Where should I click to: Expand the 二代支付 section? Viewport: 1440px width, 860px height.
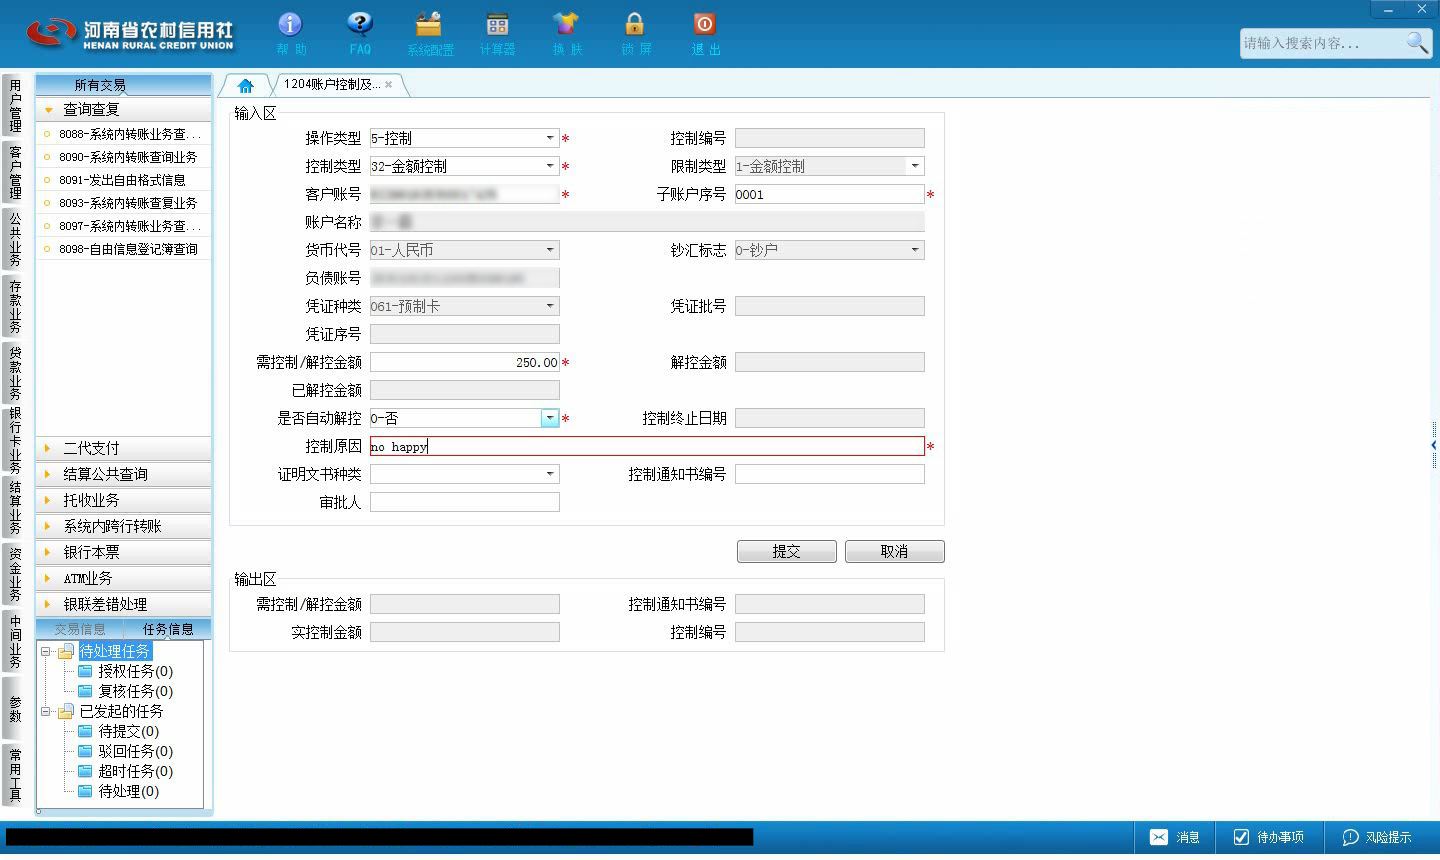(124, 448)
